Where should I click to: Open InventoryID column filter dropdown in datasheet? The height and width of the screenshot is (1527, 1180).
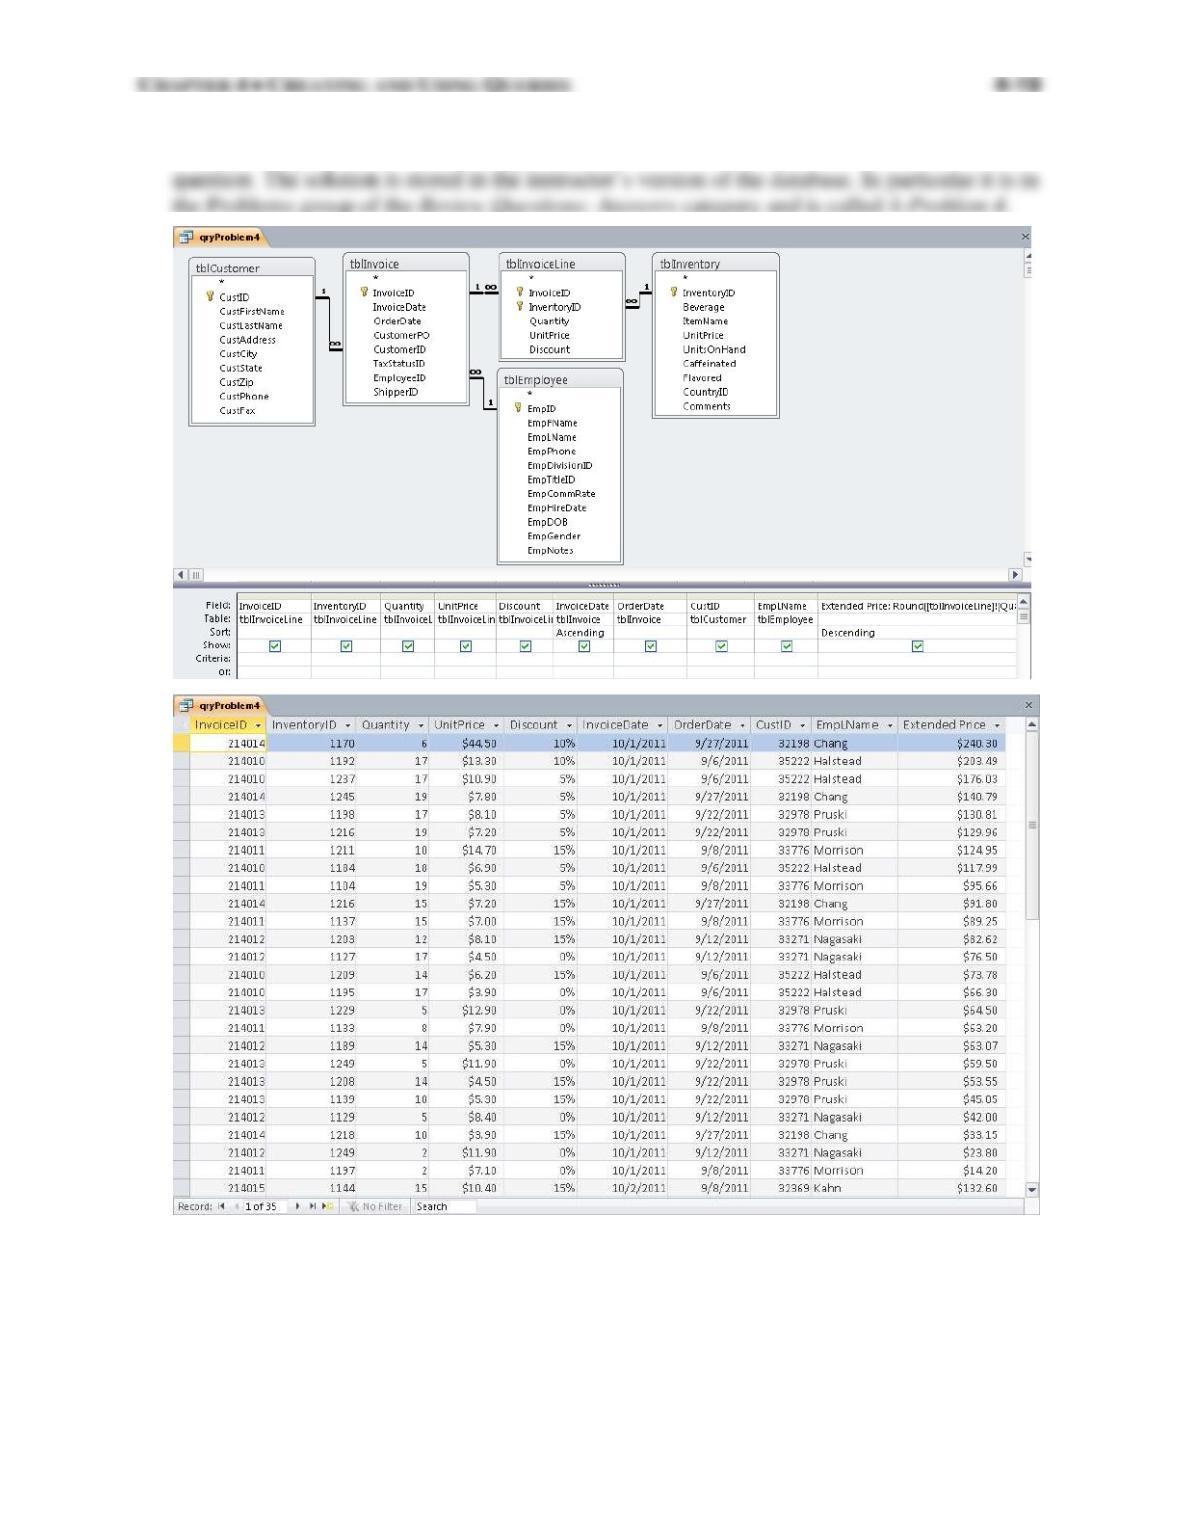coord(348,725)
